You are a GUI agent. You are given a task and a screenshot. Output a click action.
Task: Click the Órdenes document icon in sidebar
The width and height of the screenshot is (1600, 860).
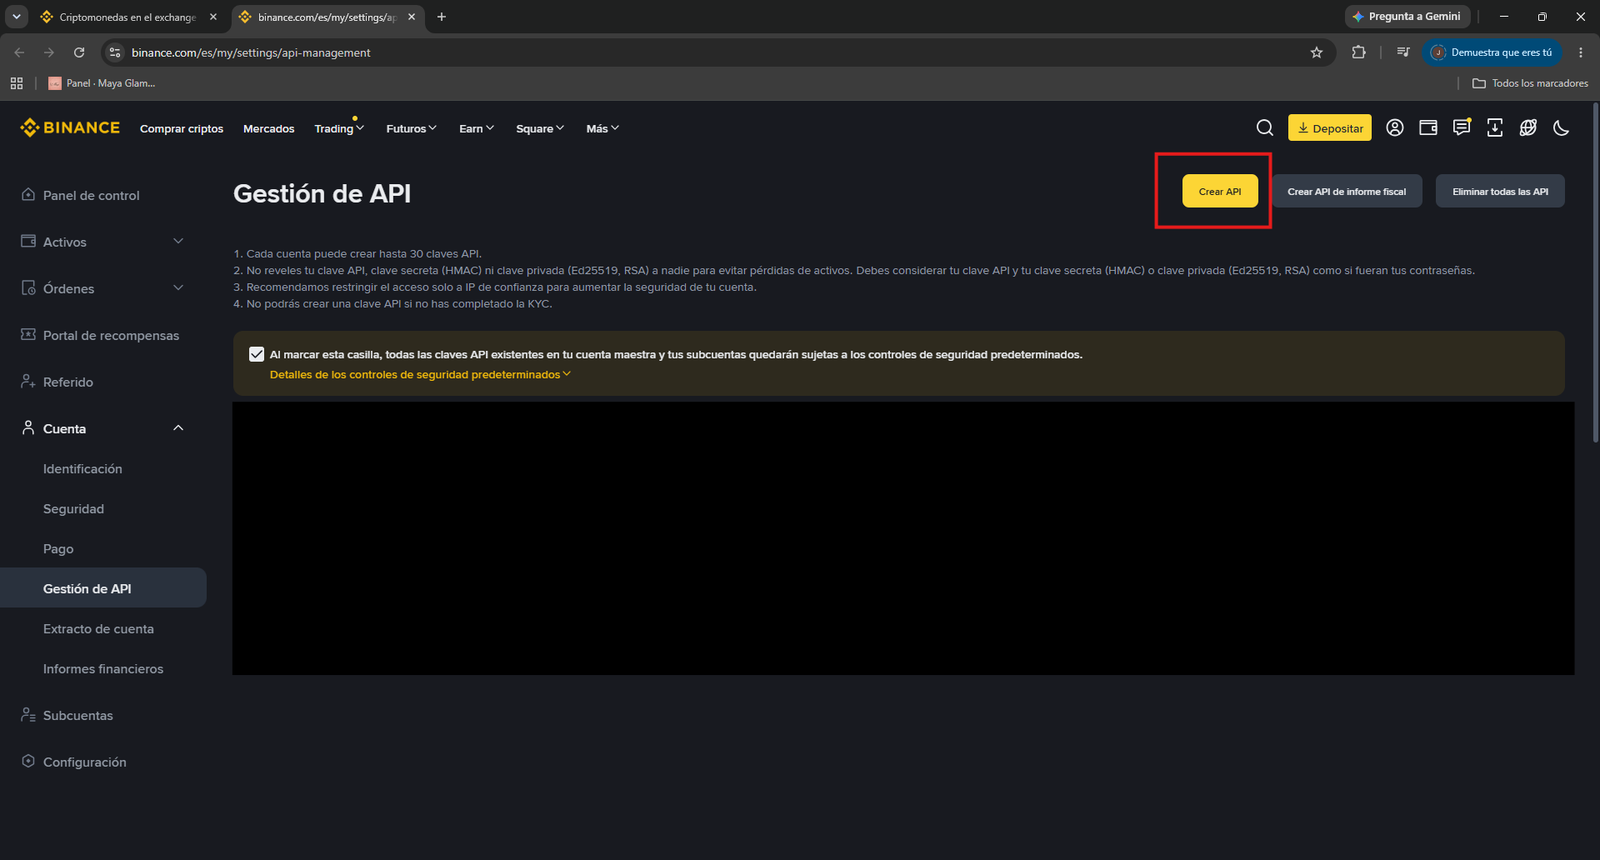click(x=28, y=288)
